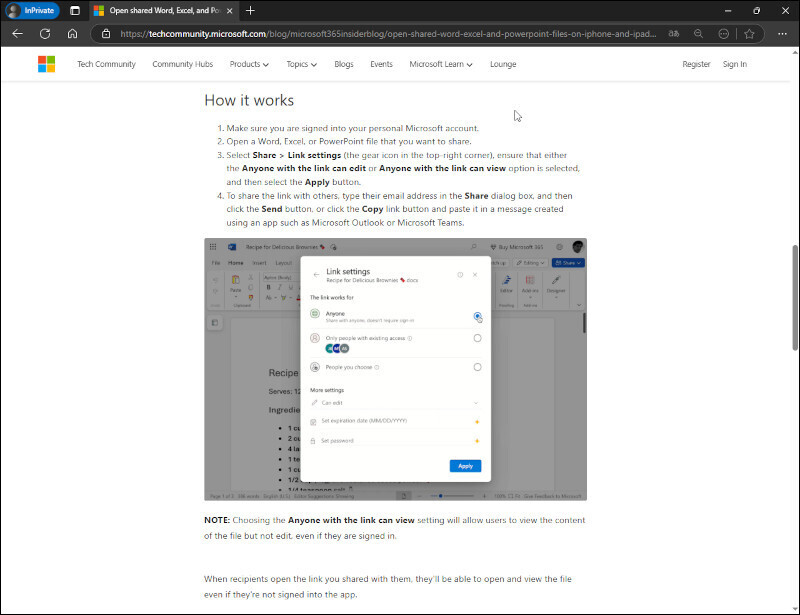Image resolution: width=800 pixels, height=615 pixels.
Task: Go to the browser home page
Action: 72,34
